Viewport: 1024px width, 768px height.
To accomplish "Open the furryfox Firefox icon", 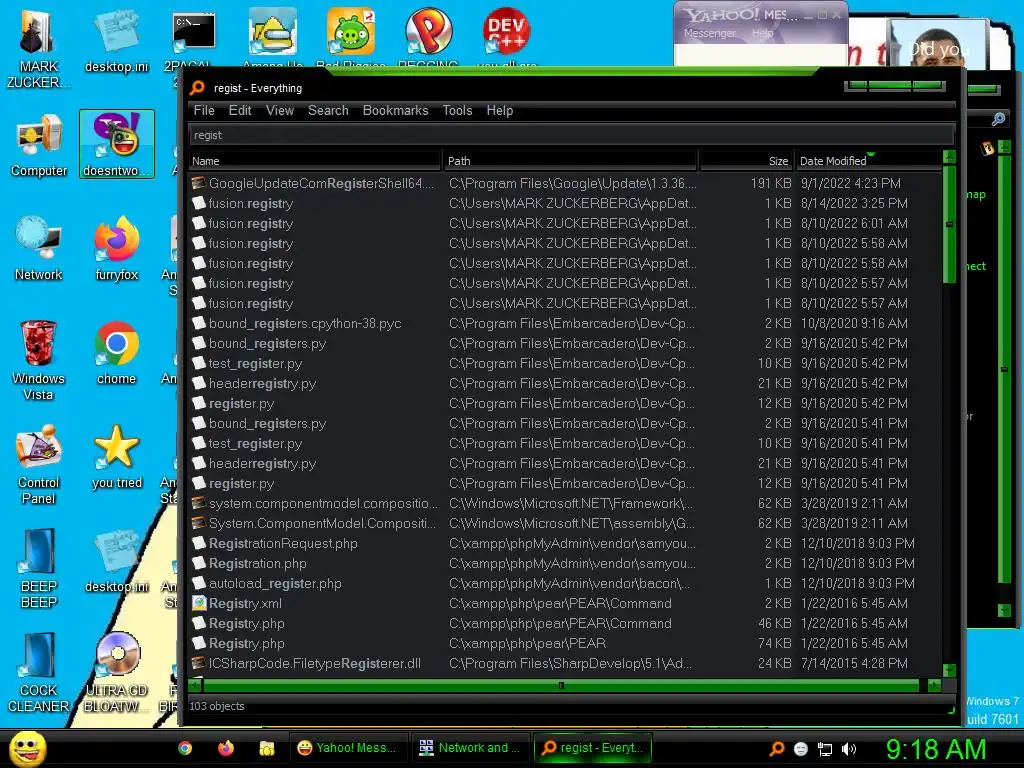I will [x=117, y=249].
